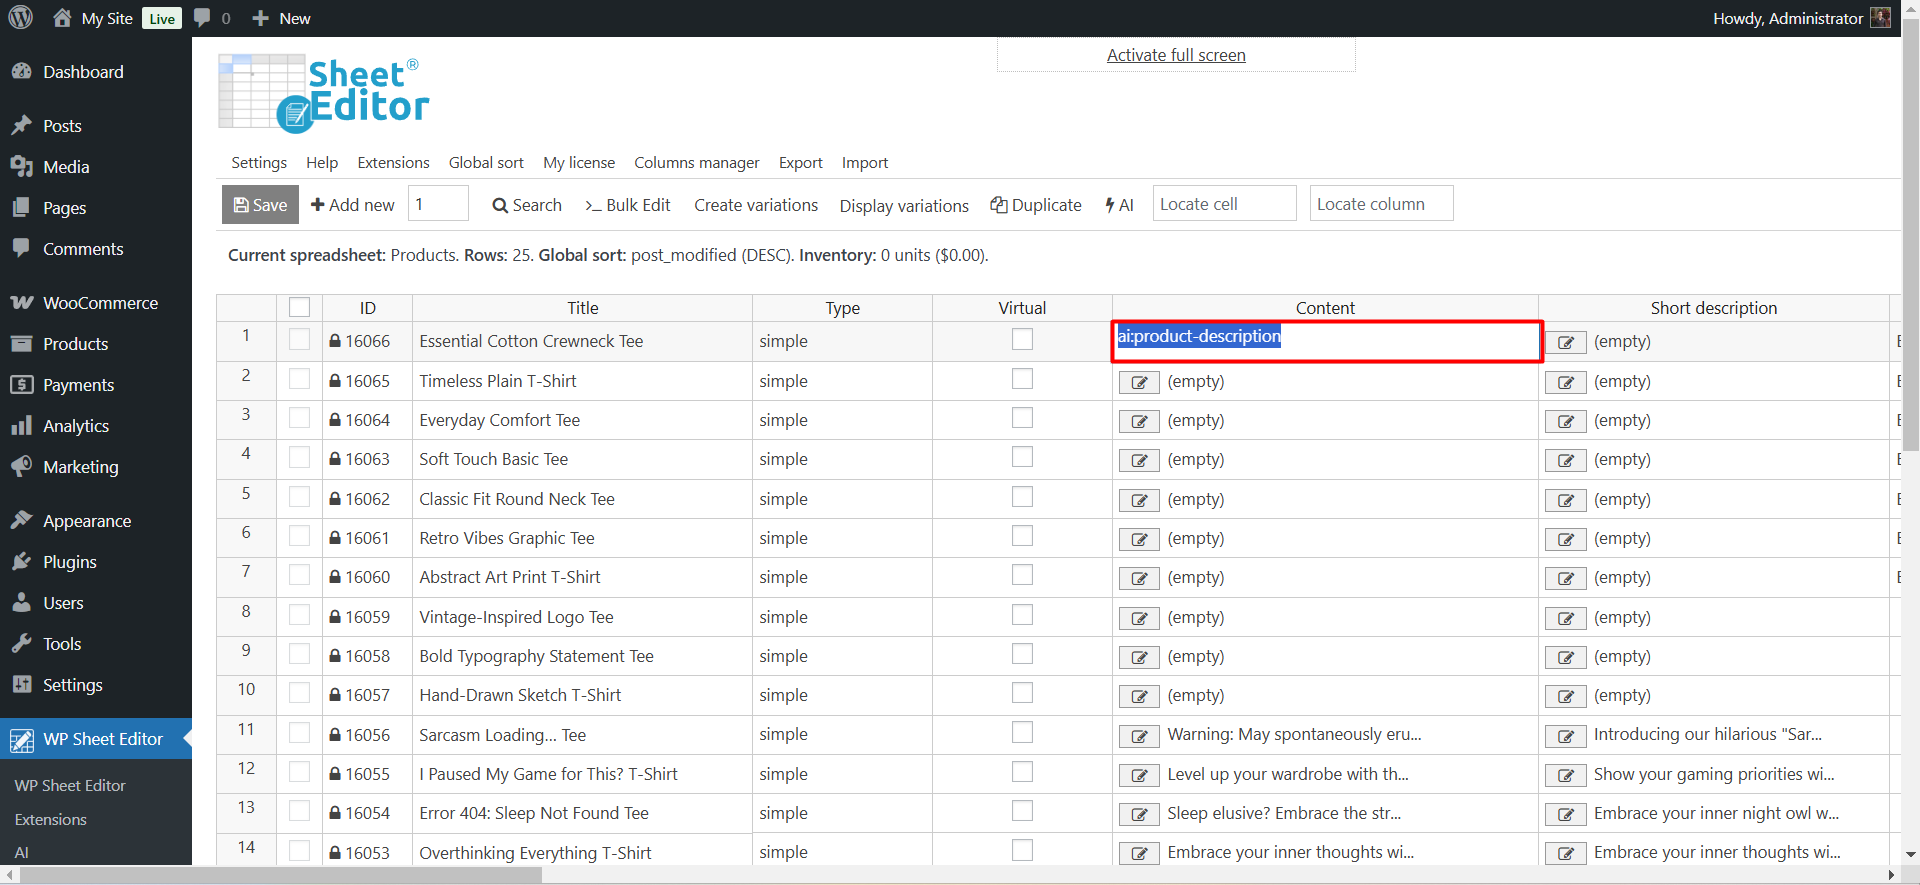Visit My Site from the admin bar
The width and height of the screenshot is (1920, 885).
tap(93, 18)
